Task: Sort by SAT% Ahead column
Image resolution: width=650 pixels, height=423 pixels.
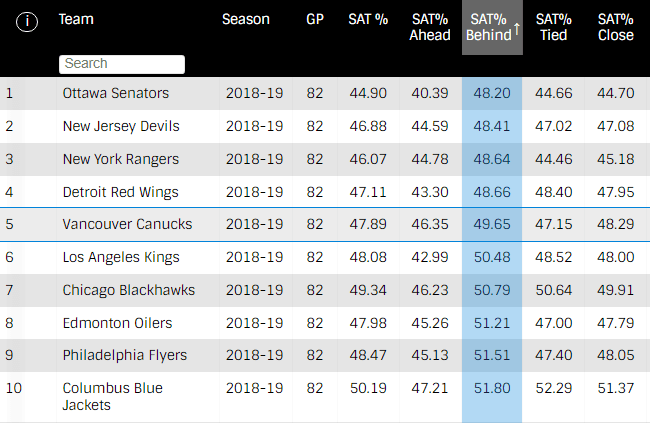Action: point(430,27)
